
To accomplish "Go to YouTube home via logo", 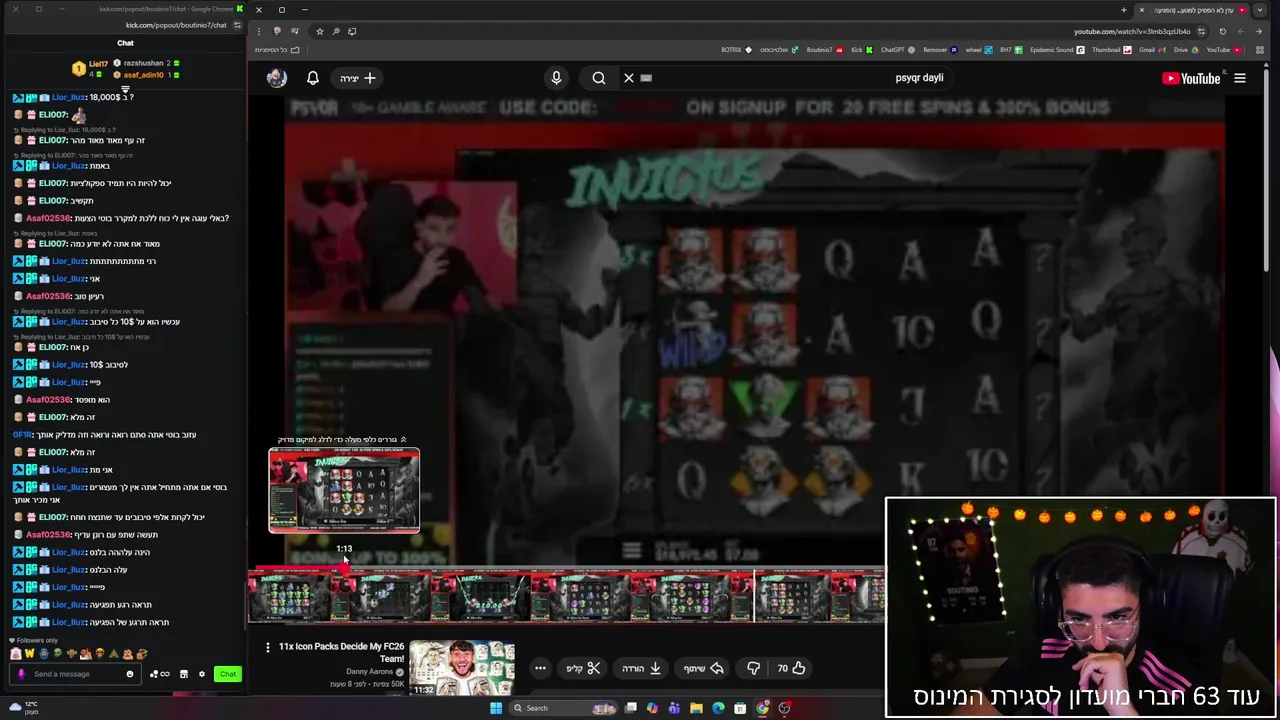I will 1191,78.
